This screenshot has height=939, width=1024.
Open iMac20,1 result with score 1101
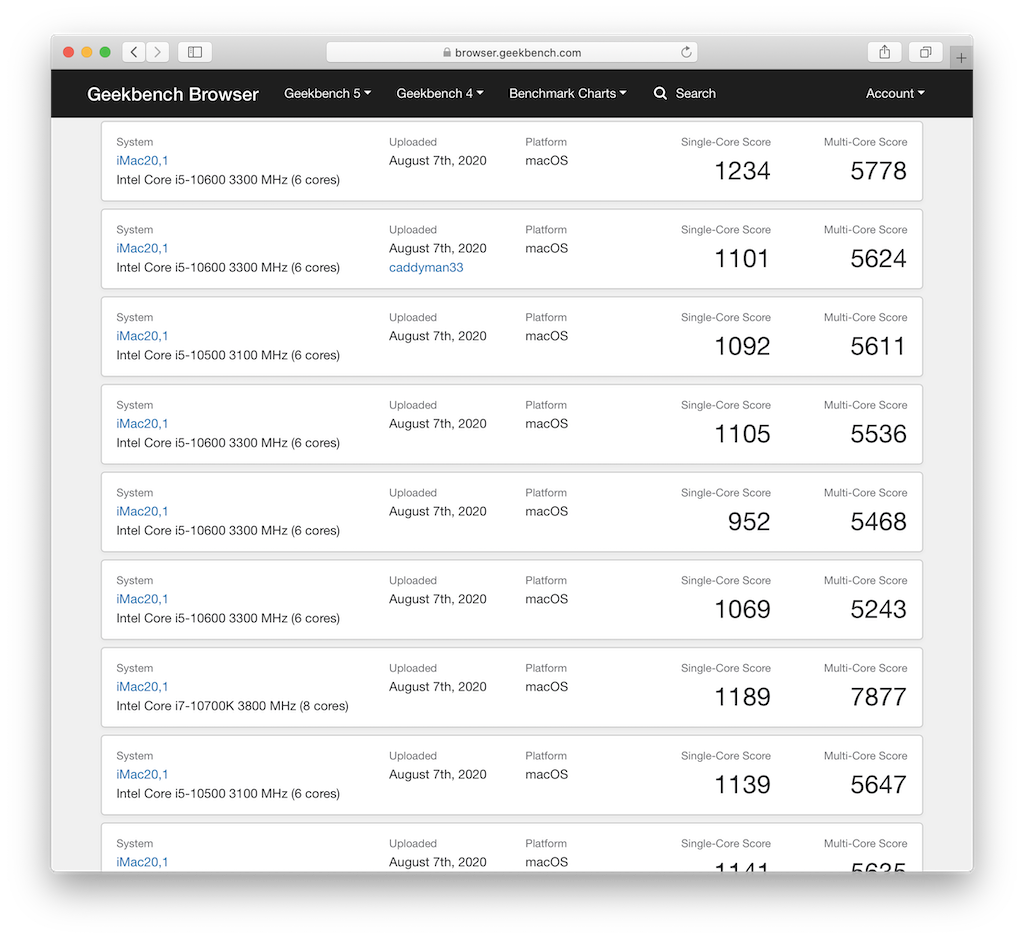pyautogui.click(x=142, y=248)
